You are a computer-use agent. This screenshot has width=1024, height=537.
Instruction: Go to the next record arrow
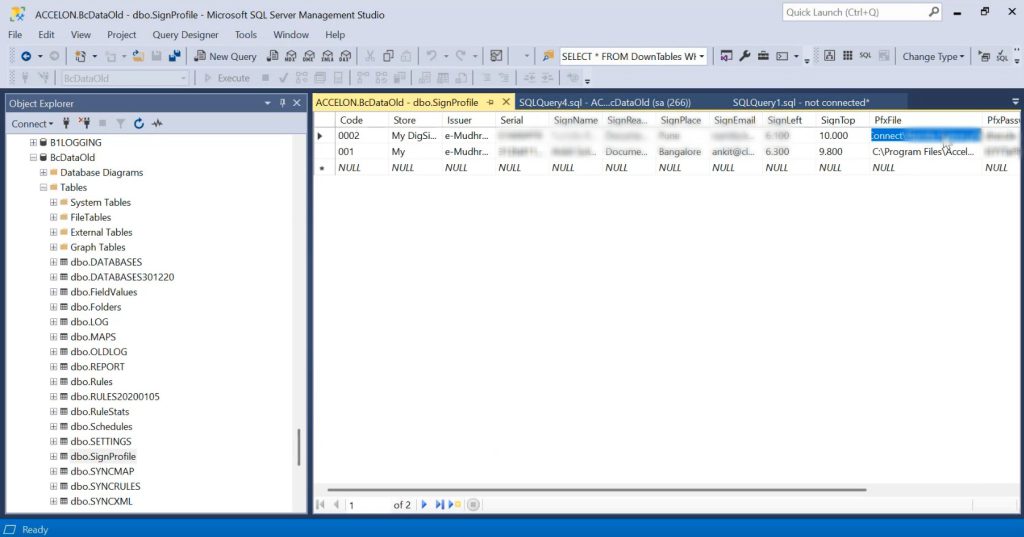tap(424, 504)
